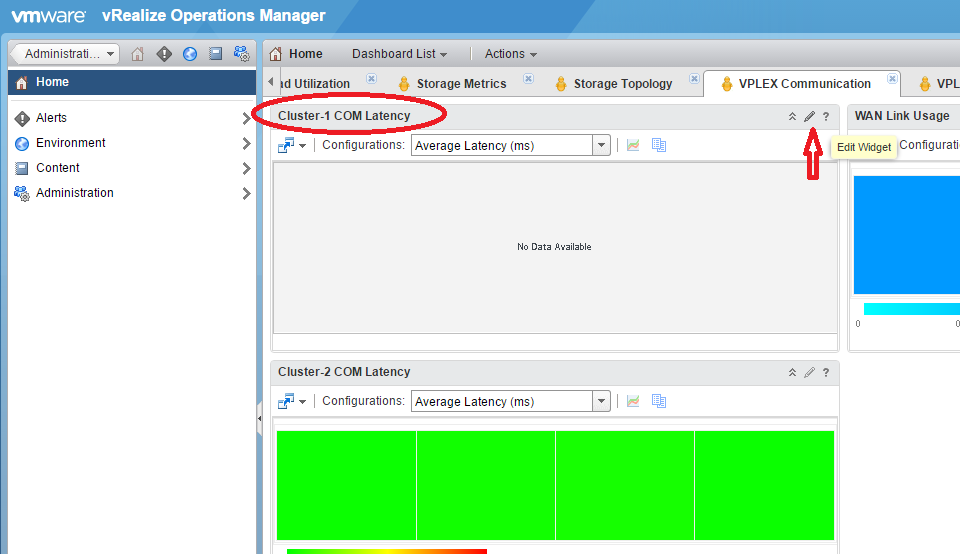Click copy-sheets icon in Cluster-1 toolbar
960x554 pixels.
tap(659, 145)
